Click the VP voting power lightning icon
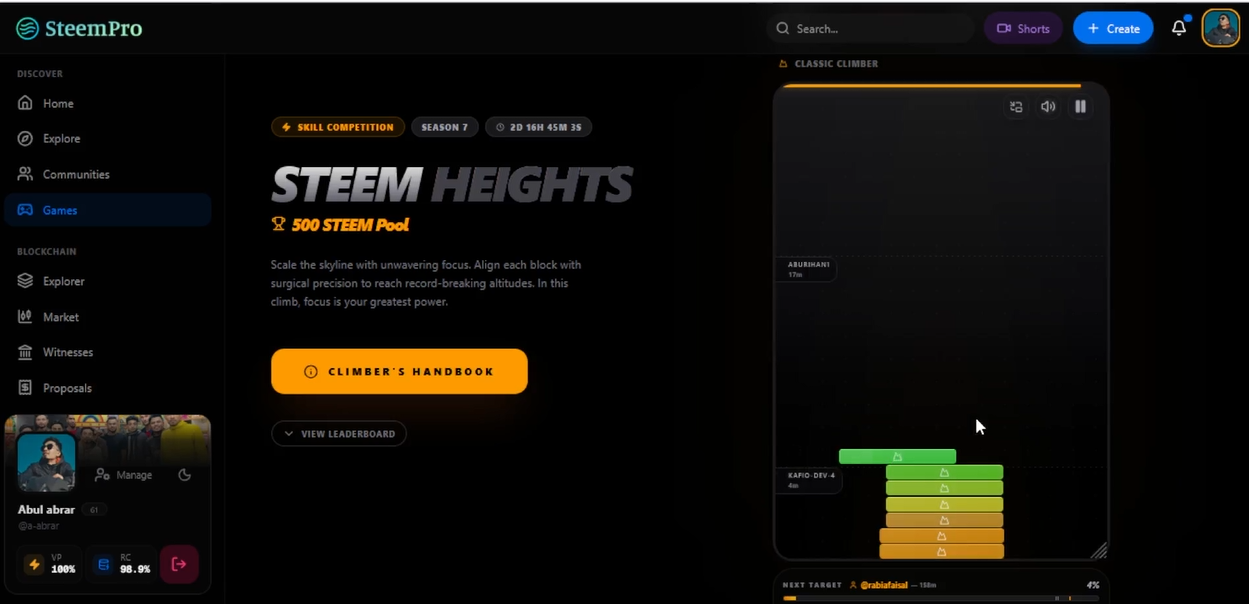The height and width of the screenshot is (604, 1249). [35, 565]
